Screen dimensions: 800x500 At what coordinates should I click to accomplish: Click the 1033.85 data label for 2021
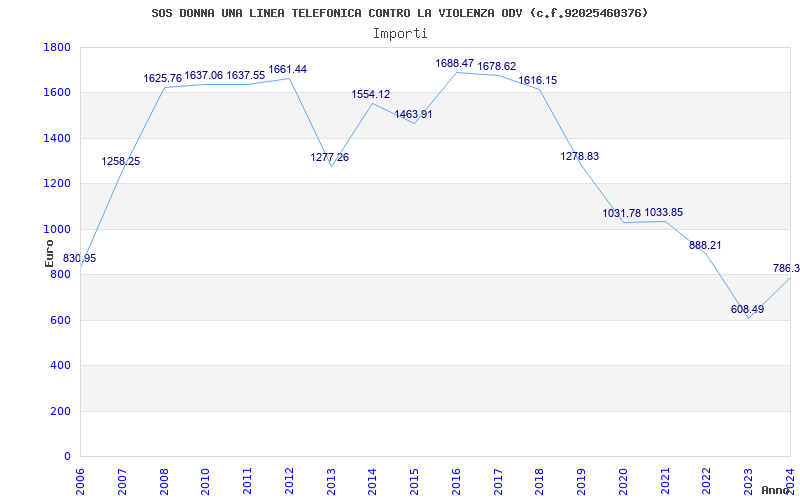point(664,213)
